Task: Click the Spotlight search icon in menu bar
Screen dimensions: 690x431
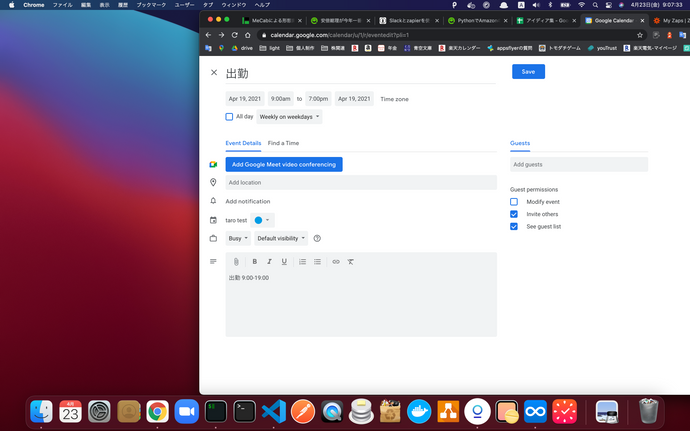Action: pyautogui.click(x=595, y=5)
